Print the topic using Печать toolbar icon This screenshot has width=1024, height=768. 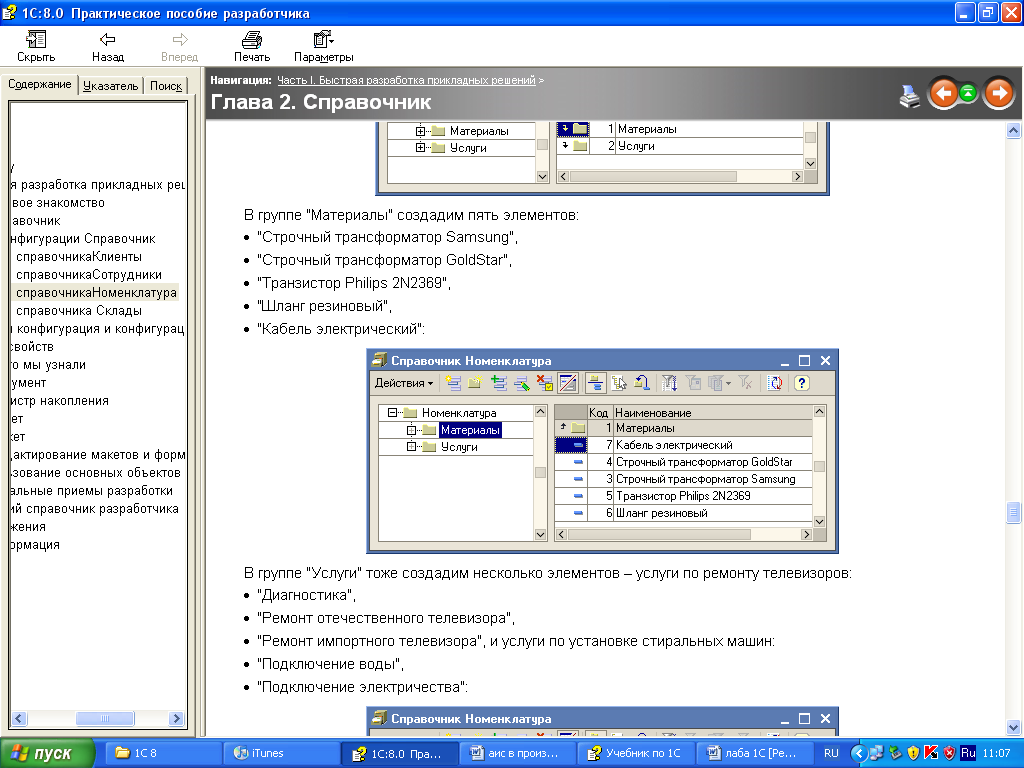click(252, 46)
